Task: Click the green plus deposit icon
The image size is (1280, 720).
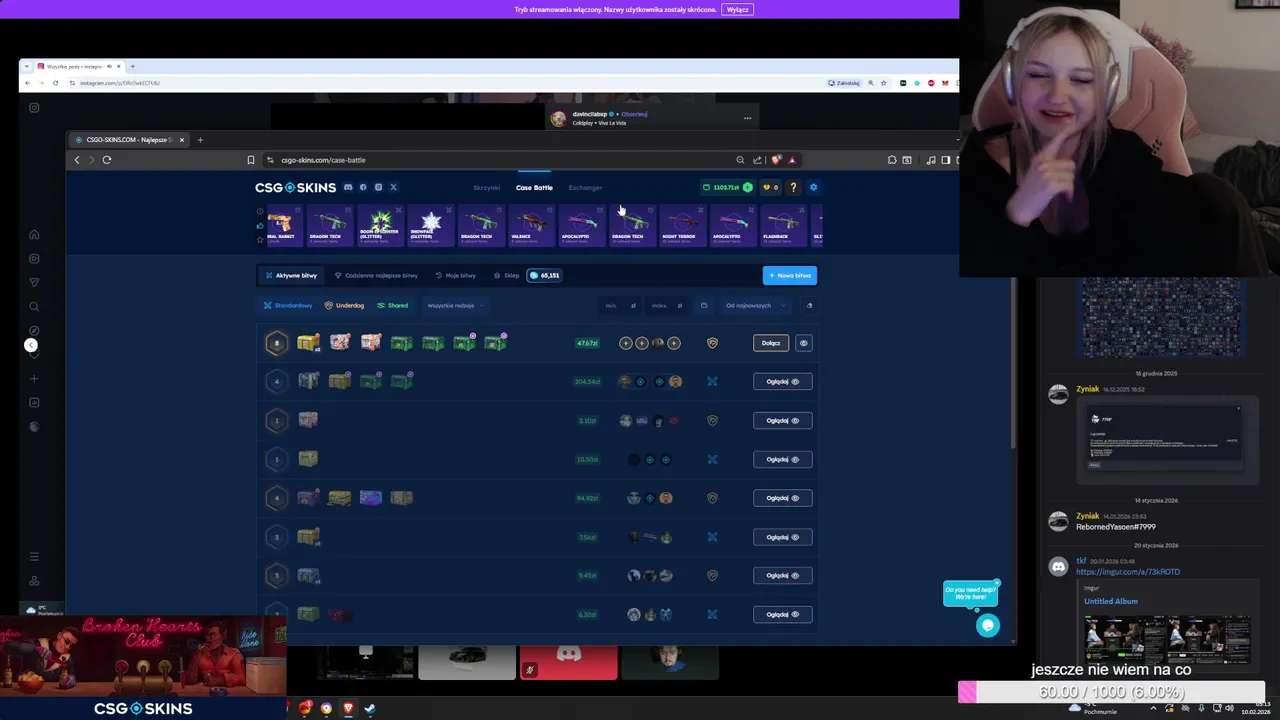Action: click(747, 187)
